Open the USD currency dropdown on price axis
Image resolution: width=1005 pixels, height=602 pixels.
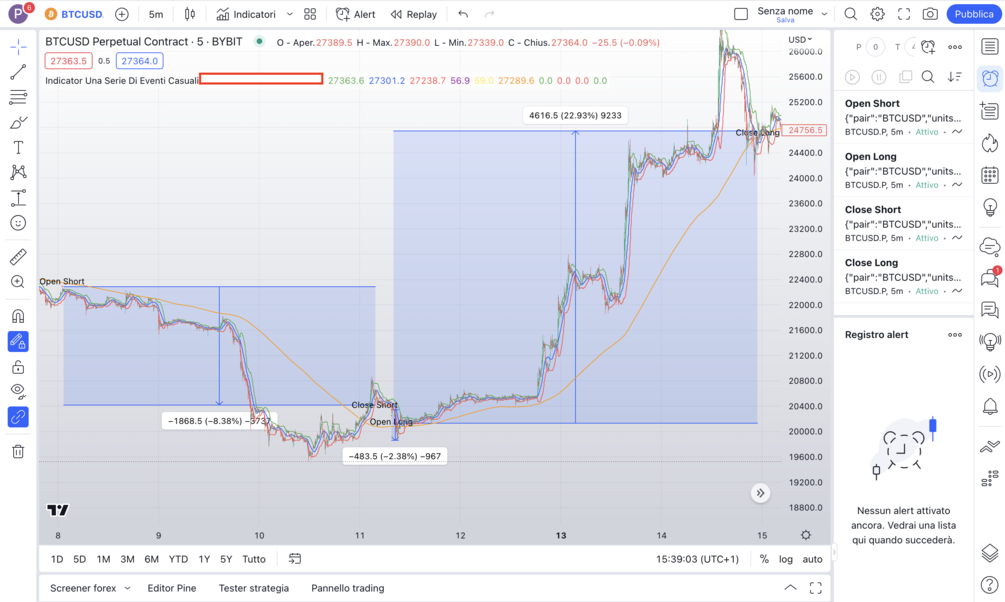[x=800, y=40]
